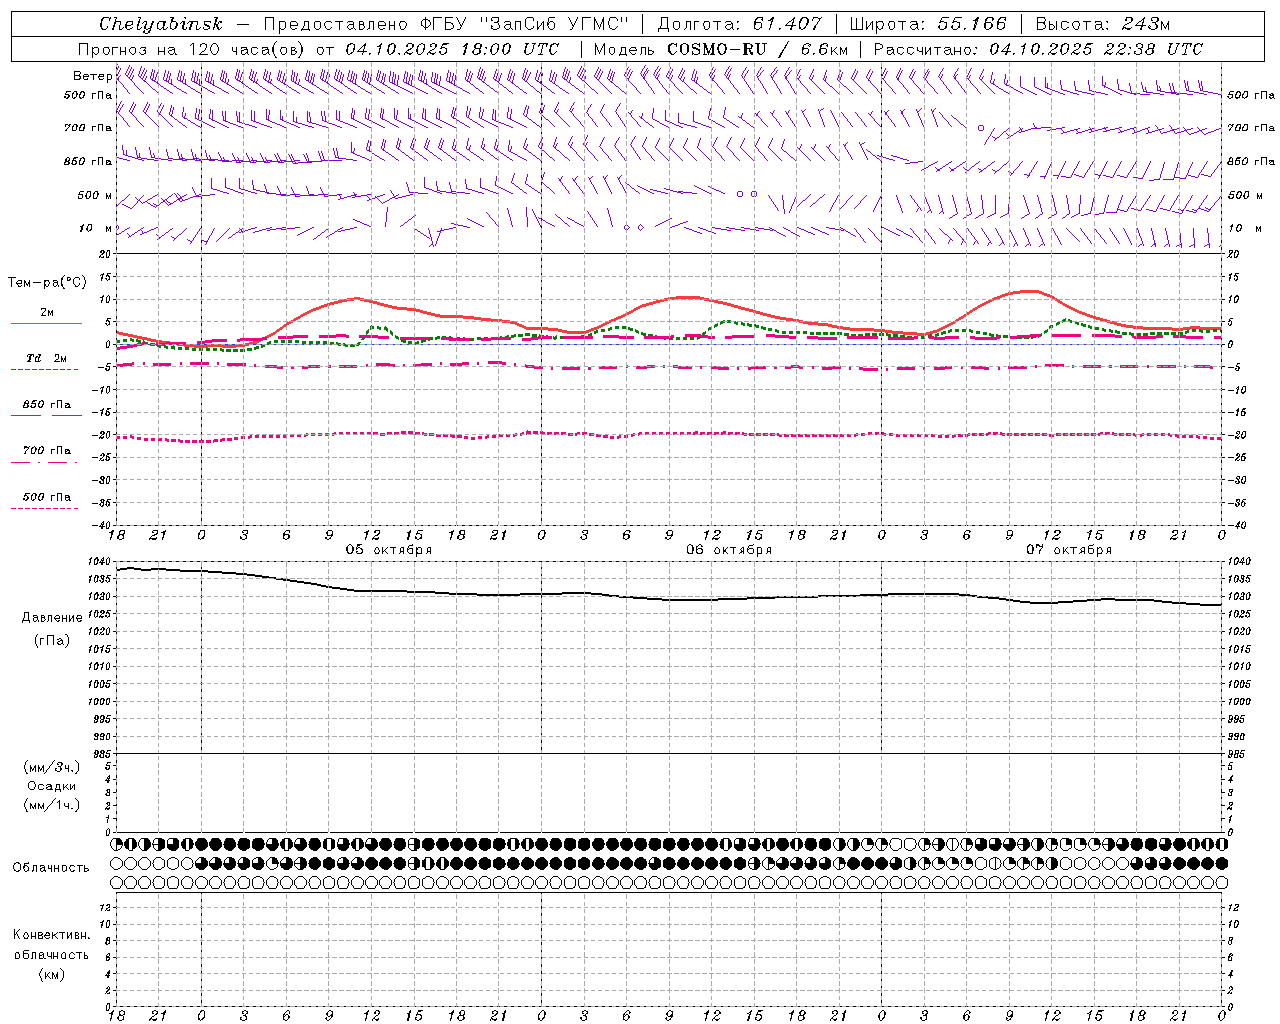The height and width of the screenshot is (1024, 1280).
Task: Click the black pressure curve in the Давление chart
Action: (670, 598)
